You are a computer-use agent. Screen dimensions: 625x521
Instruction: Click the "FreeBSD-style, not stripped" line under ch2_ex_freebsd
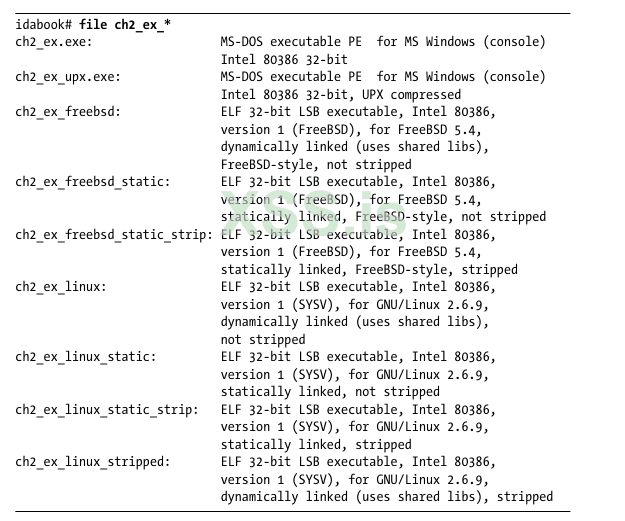(315, 164)
